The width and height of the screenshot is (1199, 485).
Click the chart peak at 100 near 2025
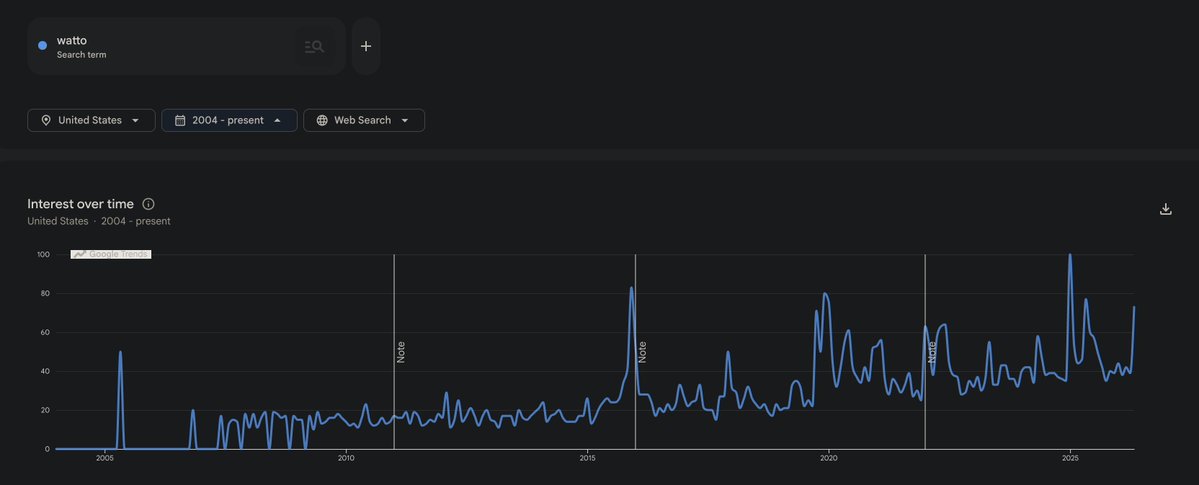1070,256
